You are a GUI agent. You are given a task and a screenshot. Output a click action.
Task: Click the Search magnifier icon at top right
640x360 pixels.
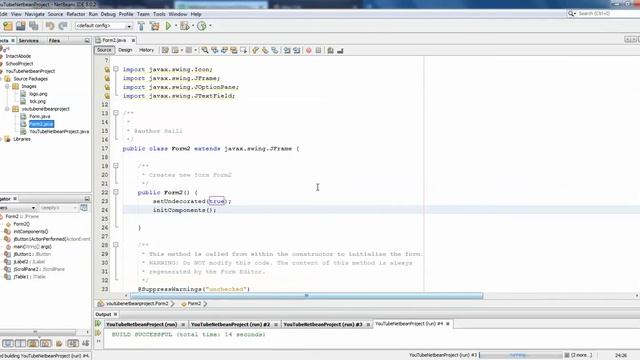point(571,13)
